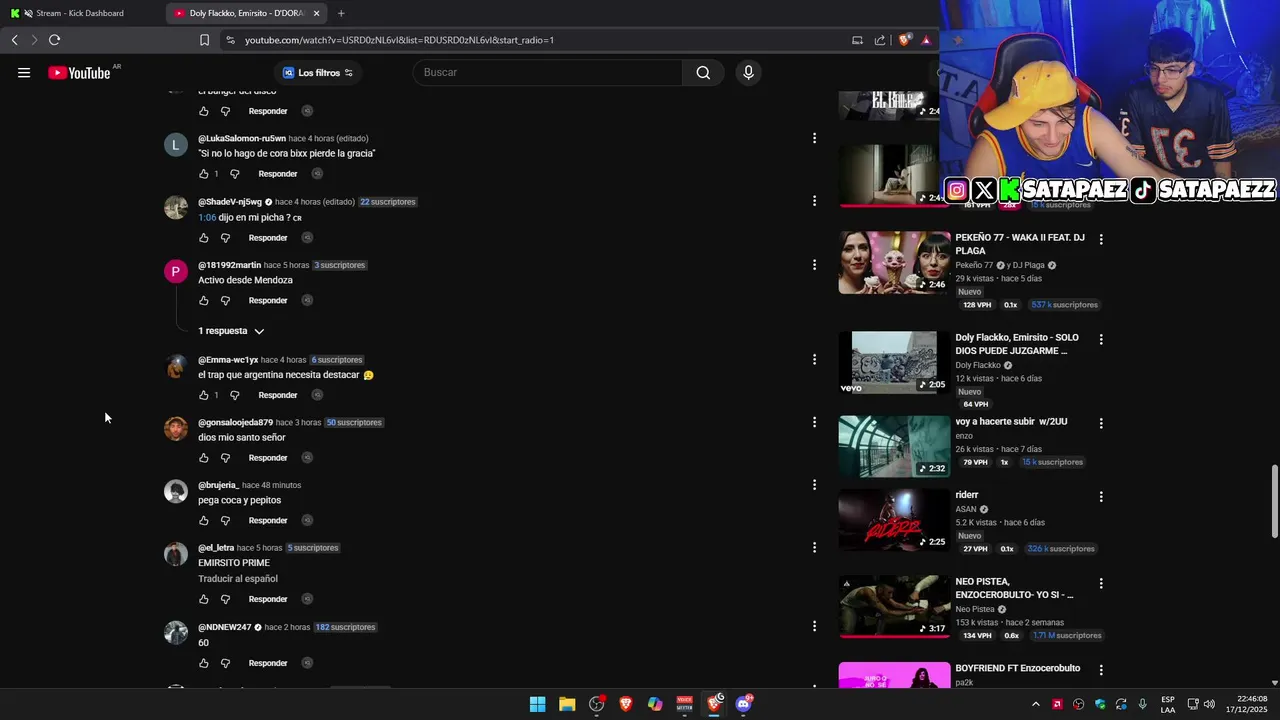The width and height of the screenshot is (1280, 720).
Task: Click into the 'Buscar' search field
Action: click(x=548, y=72)
